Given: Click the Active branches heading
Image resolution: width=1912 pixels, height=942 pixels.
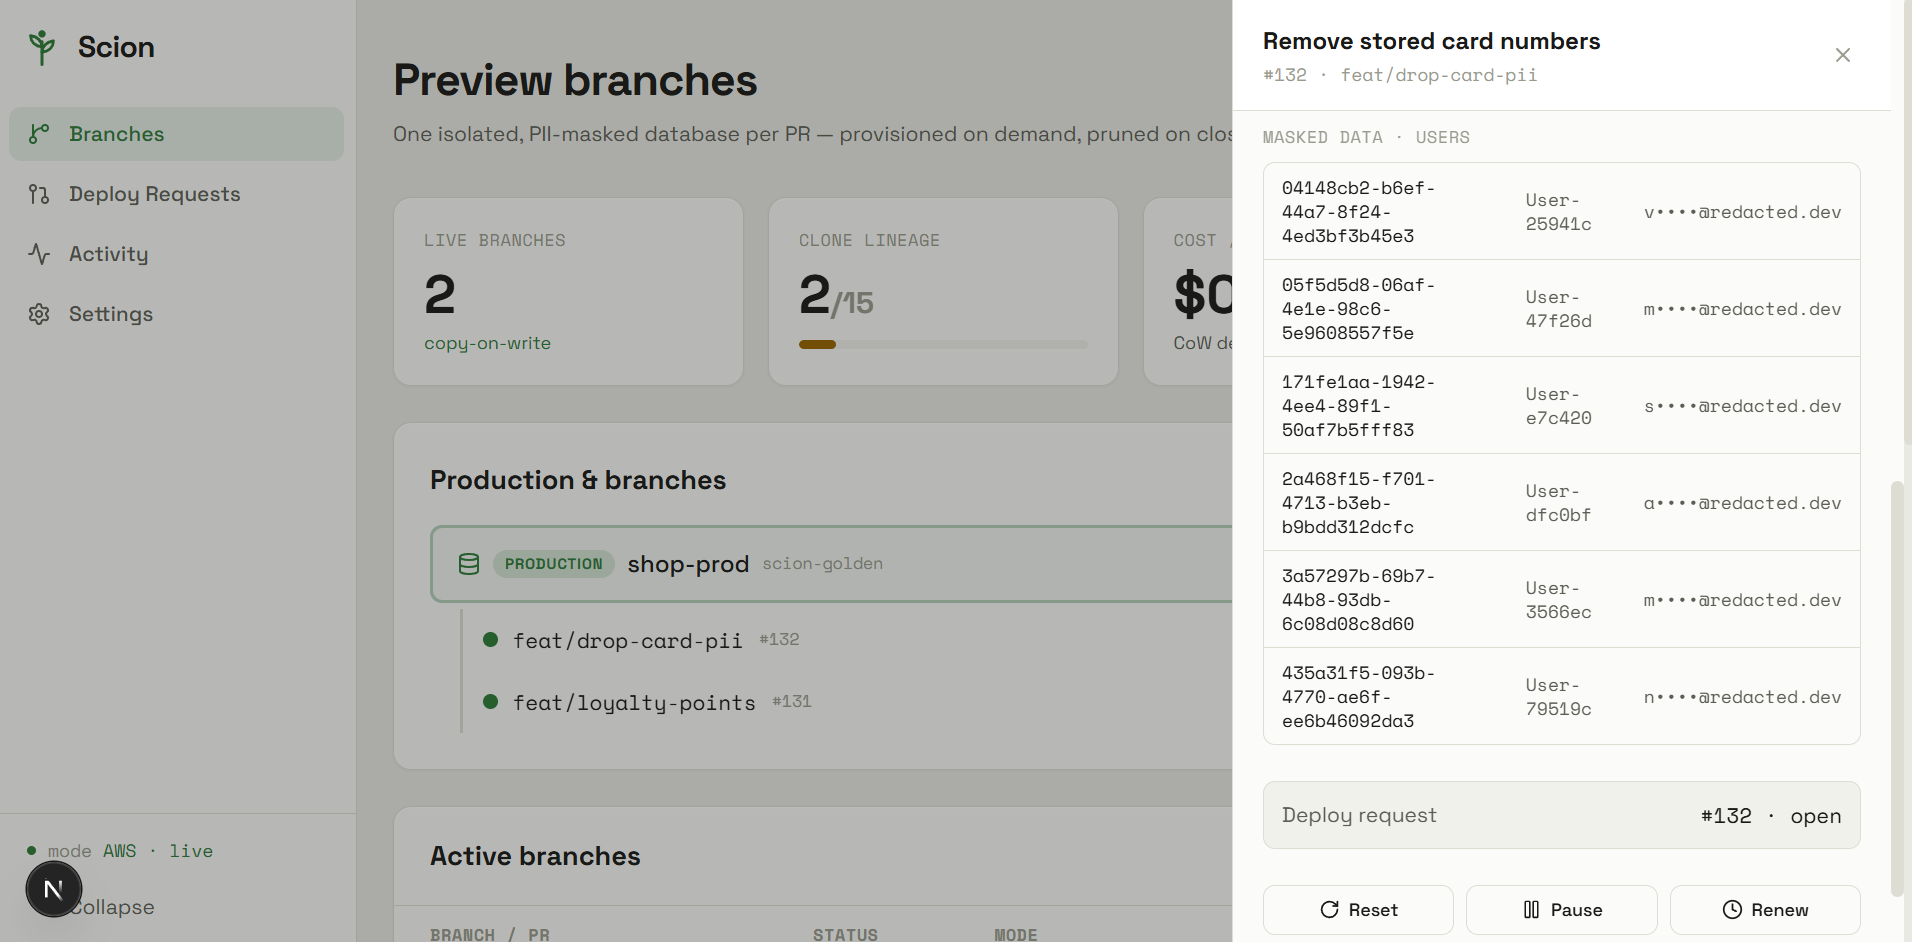Looking at the screenshot, I should click(535, 856).
